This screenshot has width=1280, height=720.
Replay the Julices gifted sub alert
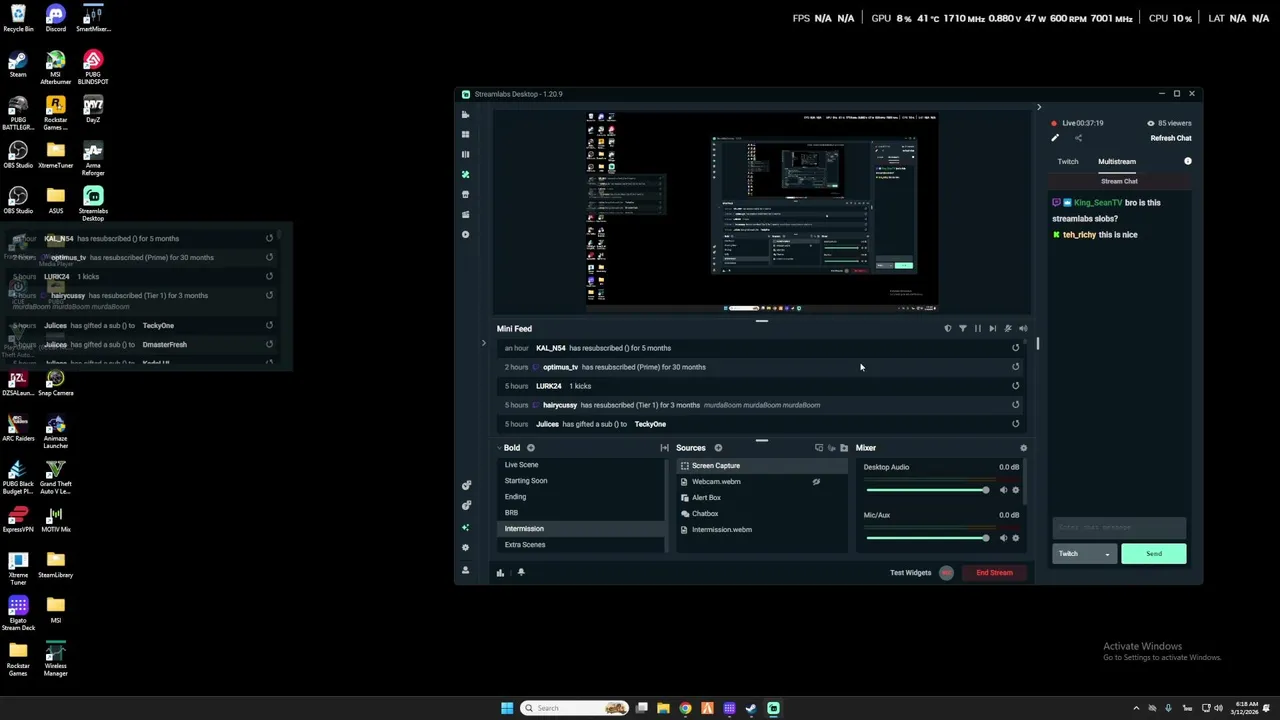click(1016, 424)
